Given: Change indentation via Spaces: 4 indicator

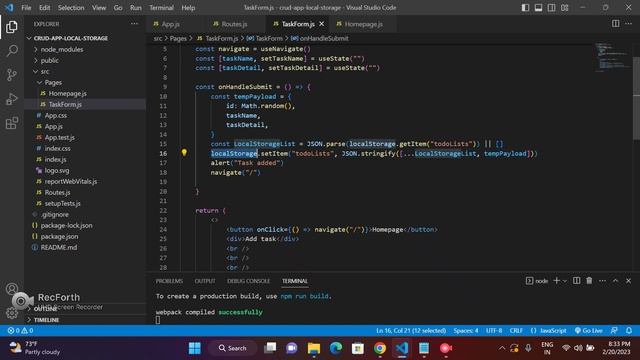Looking at the screenshot, I should (x=466, y=331).
